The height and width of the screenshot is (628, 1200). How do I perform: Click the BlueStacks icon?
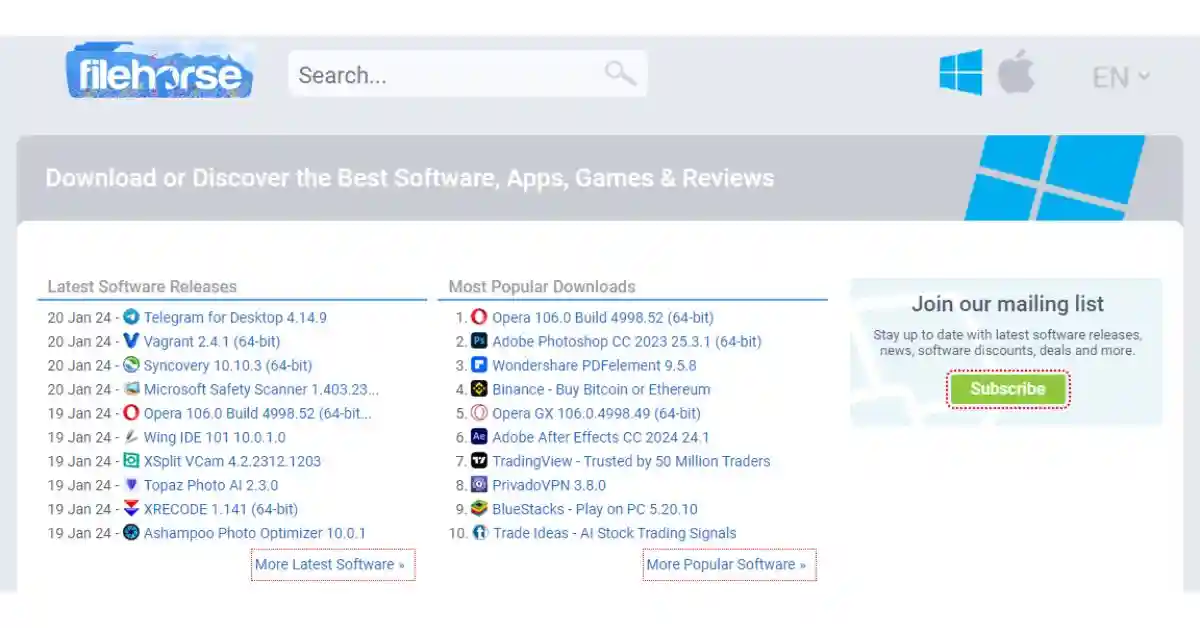[479, 509]
